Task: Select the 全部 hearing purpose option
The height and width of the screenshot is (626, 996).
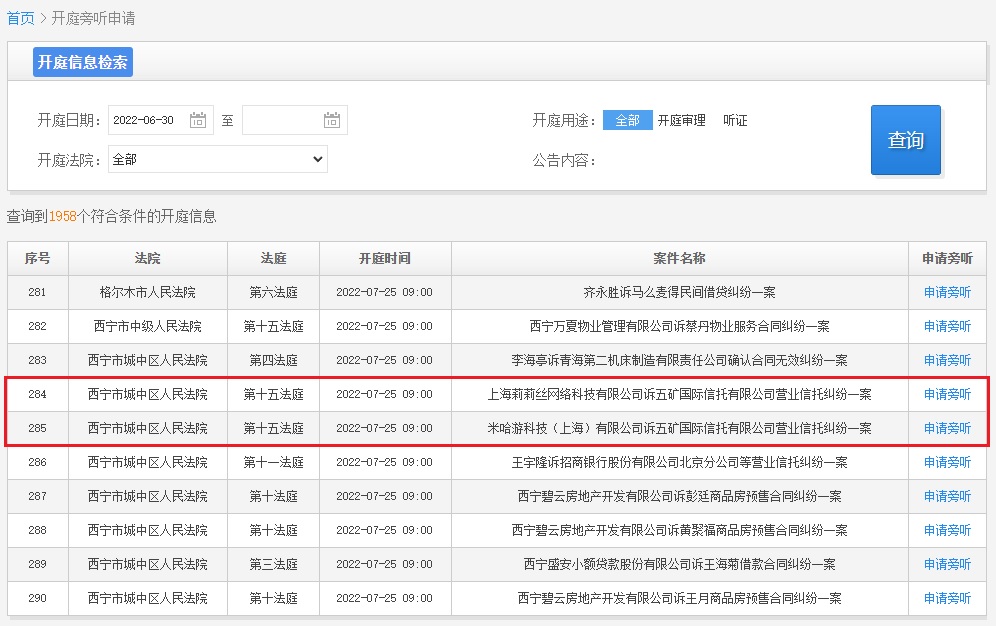Action: click(628, 120)
